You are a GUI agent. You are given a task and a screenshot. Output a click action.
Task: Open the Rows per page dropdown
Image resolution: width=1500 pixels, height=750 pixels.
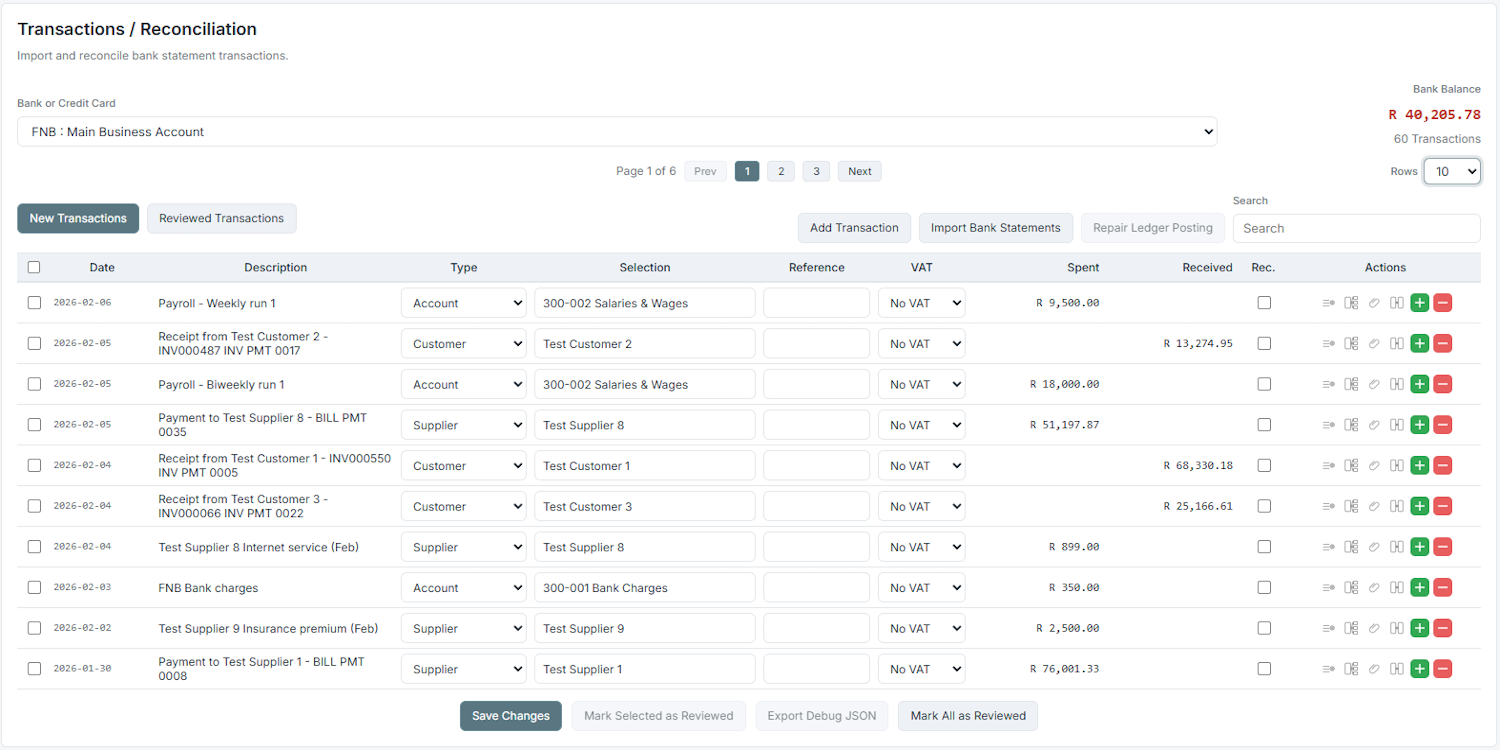(1452, 172)
